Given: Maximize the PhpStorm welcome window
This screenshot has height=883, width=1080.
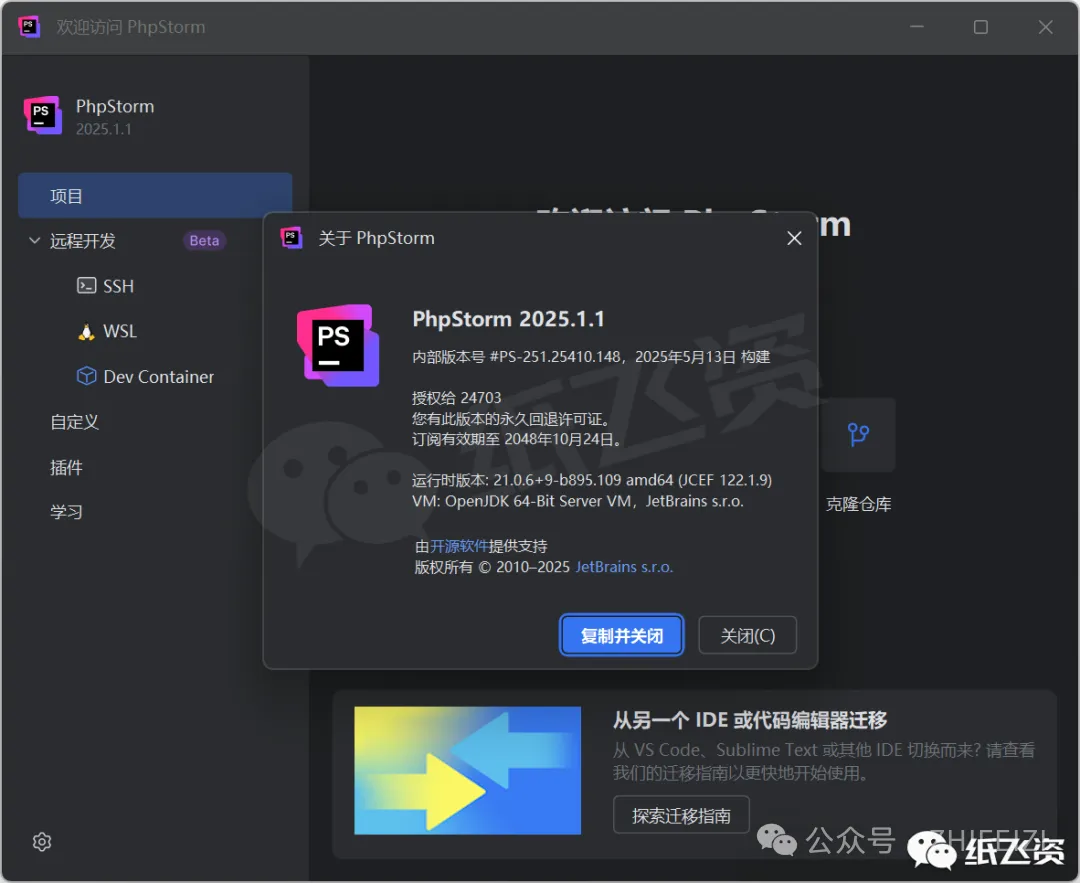Looking at the screenshot, I should pyautogui.click(x=981, y=27).
